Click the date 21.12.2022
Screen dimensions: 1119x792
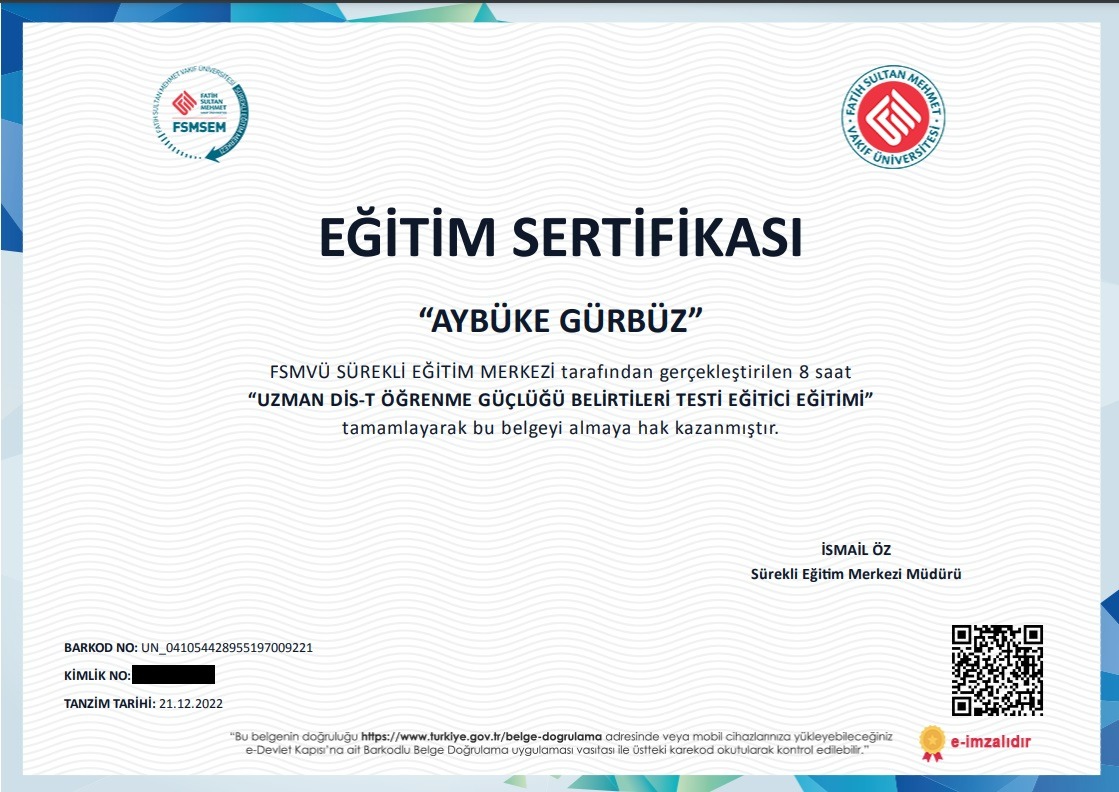click(191, 704)
